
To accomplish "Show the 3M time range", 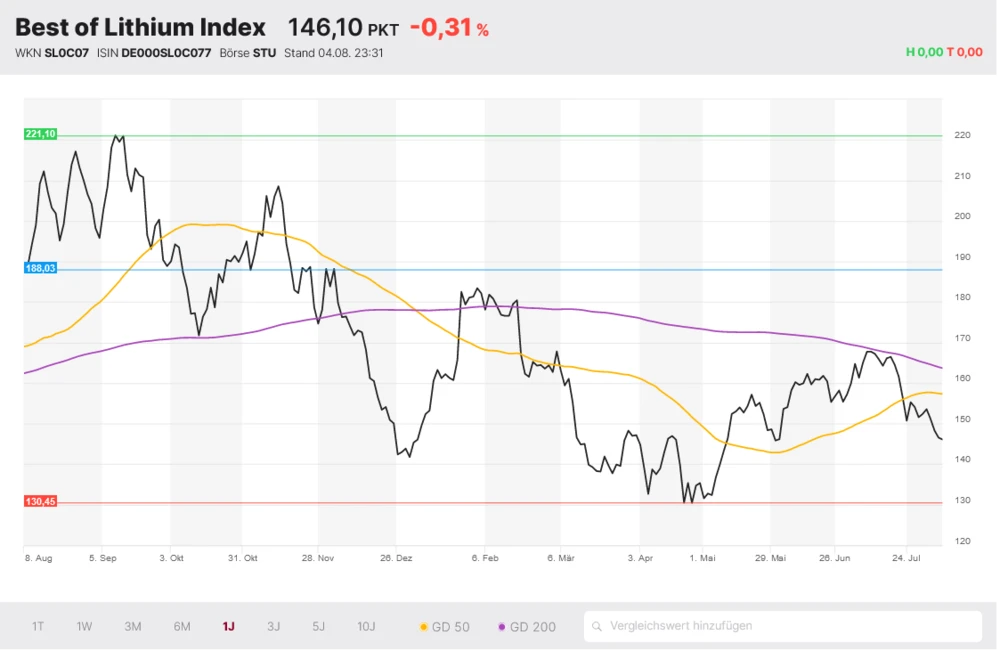I will tap(133, 627).
